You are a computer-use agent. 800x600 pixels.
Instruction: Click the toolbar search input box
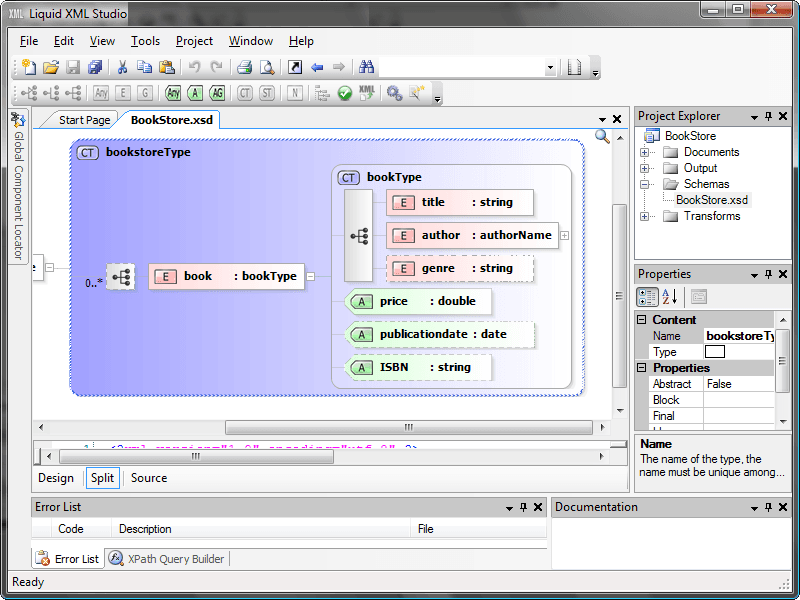coord(462,67)
